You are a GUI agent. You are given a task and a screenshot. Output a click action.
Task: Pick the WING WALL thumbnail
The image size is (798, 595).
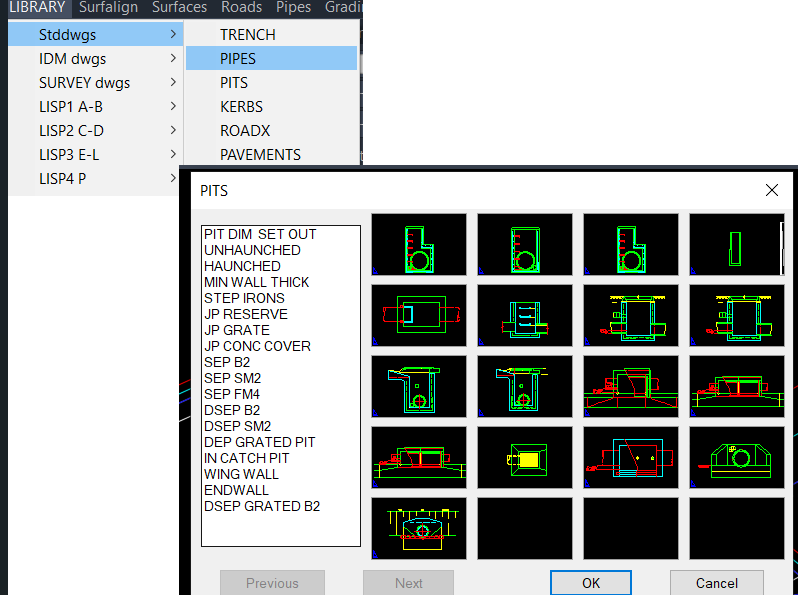(x=736, y=458)
